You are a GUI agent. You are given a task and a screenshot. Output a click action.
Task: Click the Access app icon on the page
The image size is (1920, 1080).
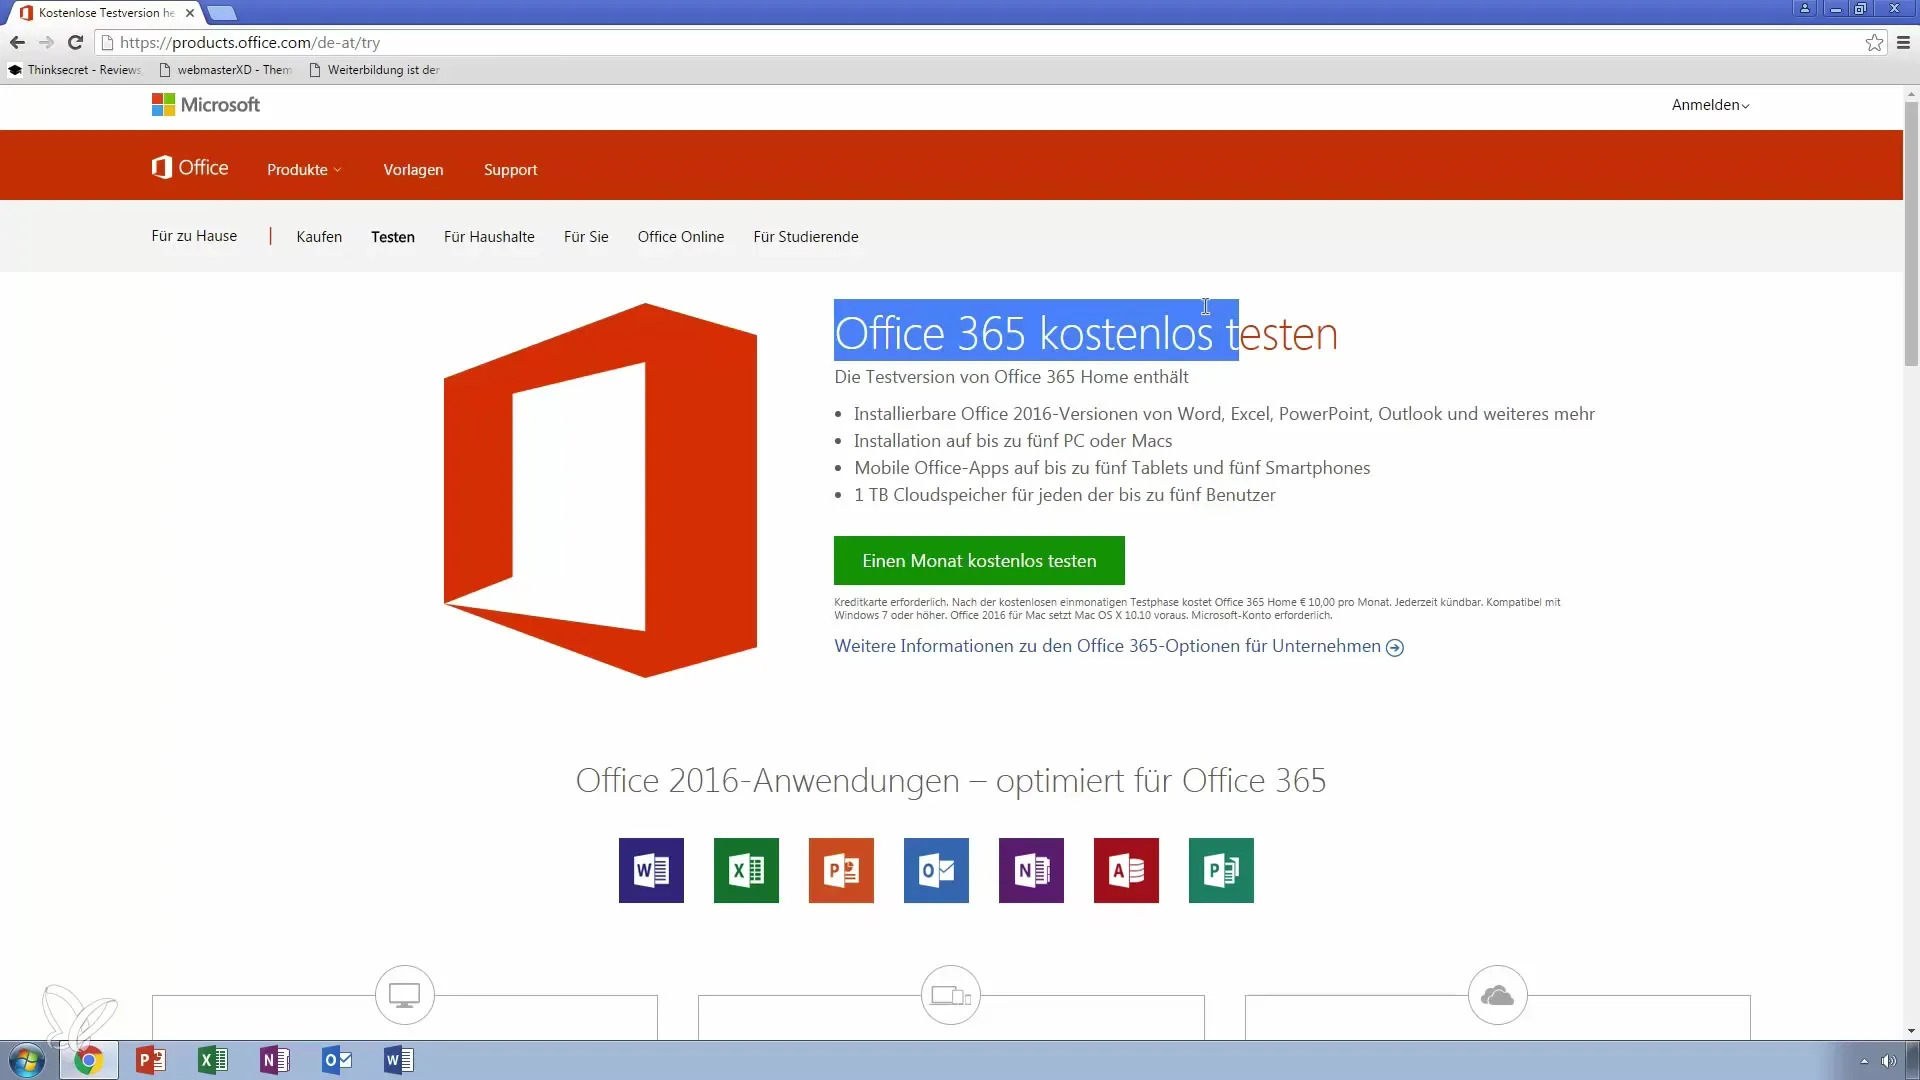tap(1126, 870)
